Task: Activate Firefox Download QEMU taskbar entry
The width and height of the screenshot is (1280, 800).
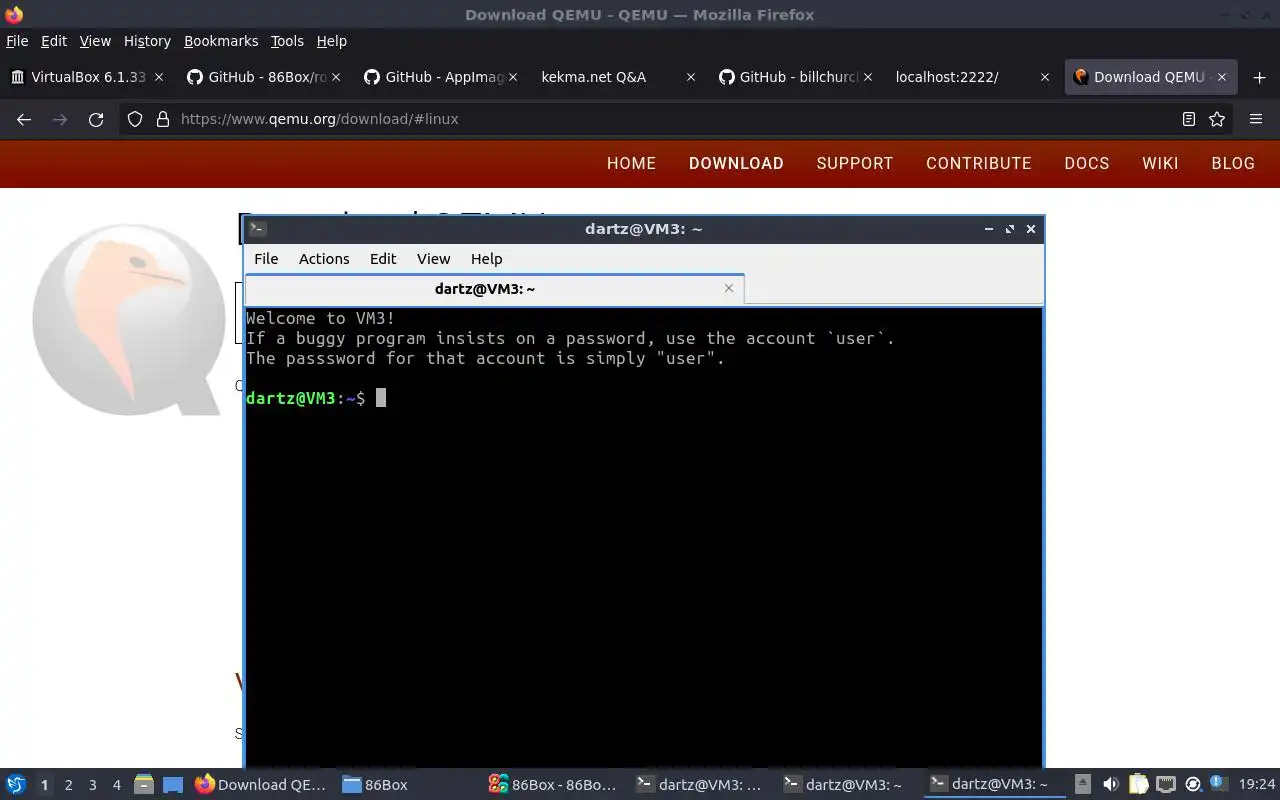Action: [262, 785]
